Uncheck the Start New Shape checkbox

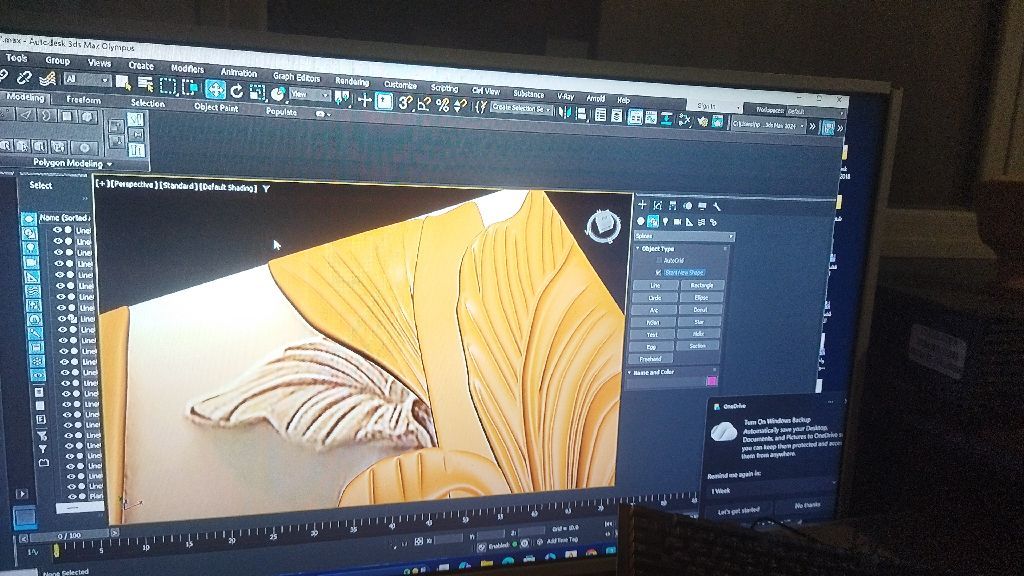point(657,272)
